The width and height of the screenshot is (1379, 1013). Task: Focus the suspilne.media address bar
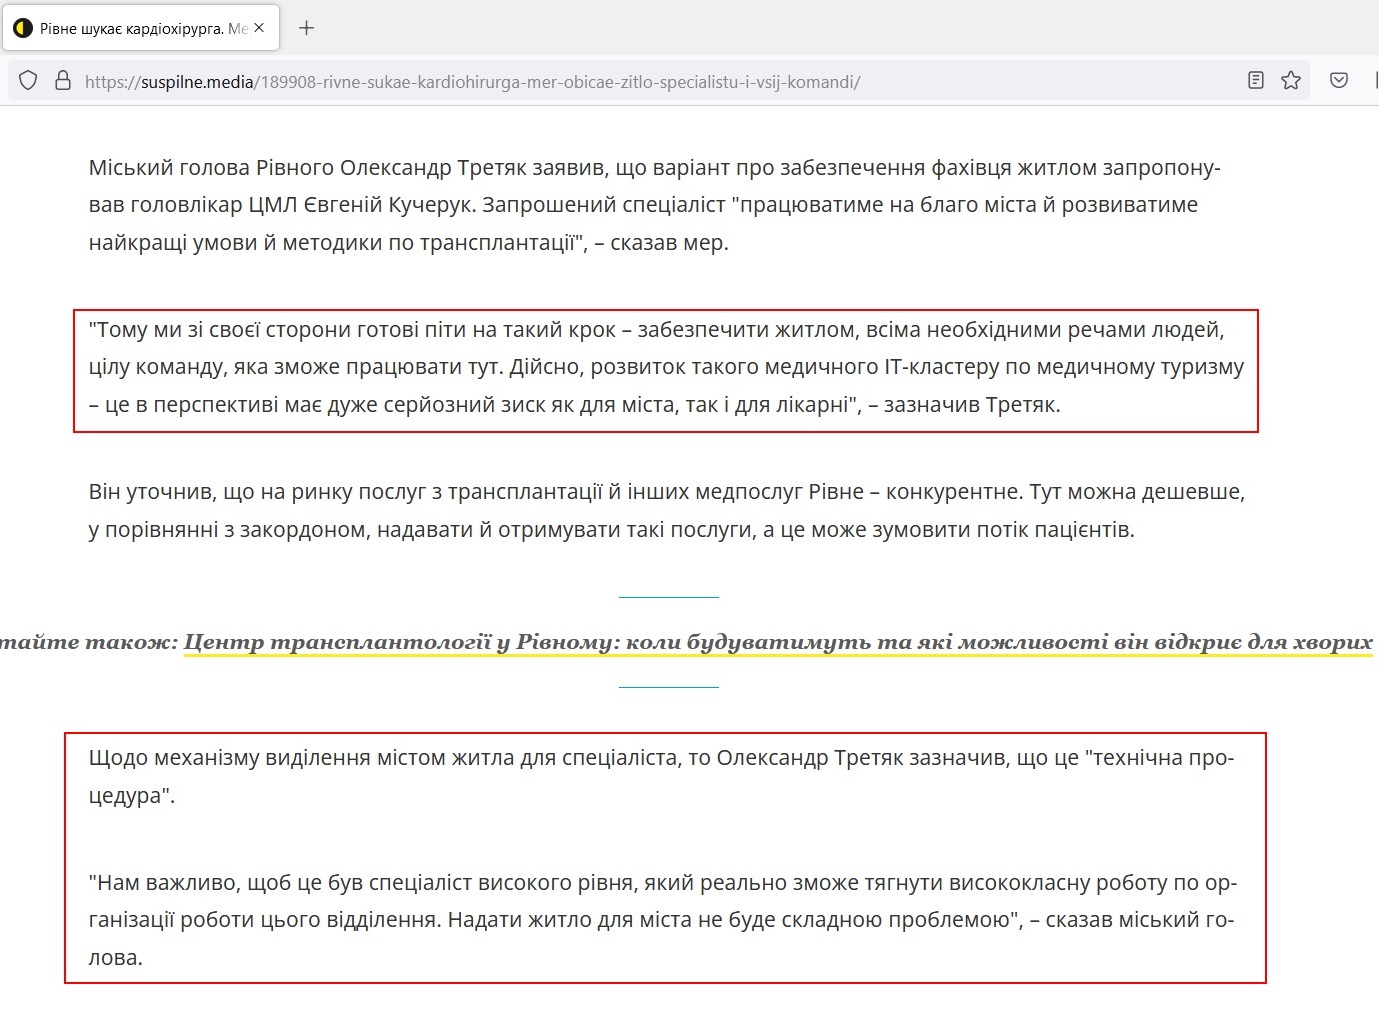(600, 82)
